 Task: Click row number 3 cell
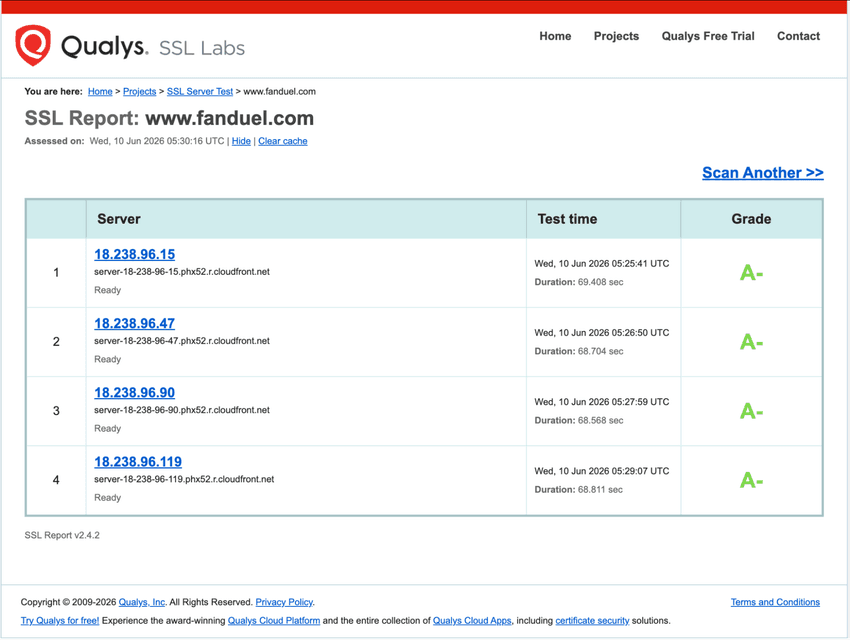tap(56, 411)
